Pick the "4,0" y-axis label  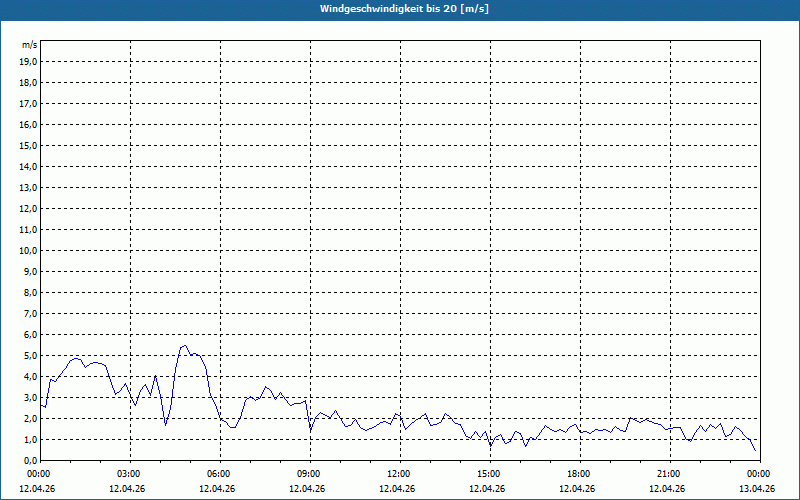click(x=30, y=377)
